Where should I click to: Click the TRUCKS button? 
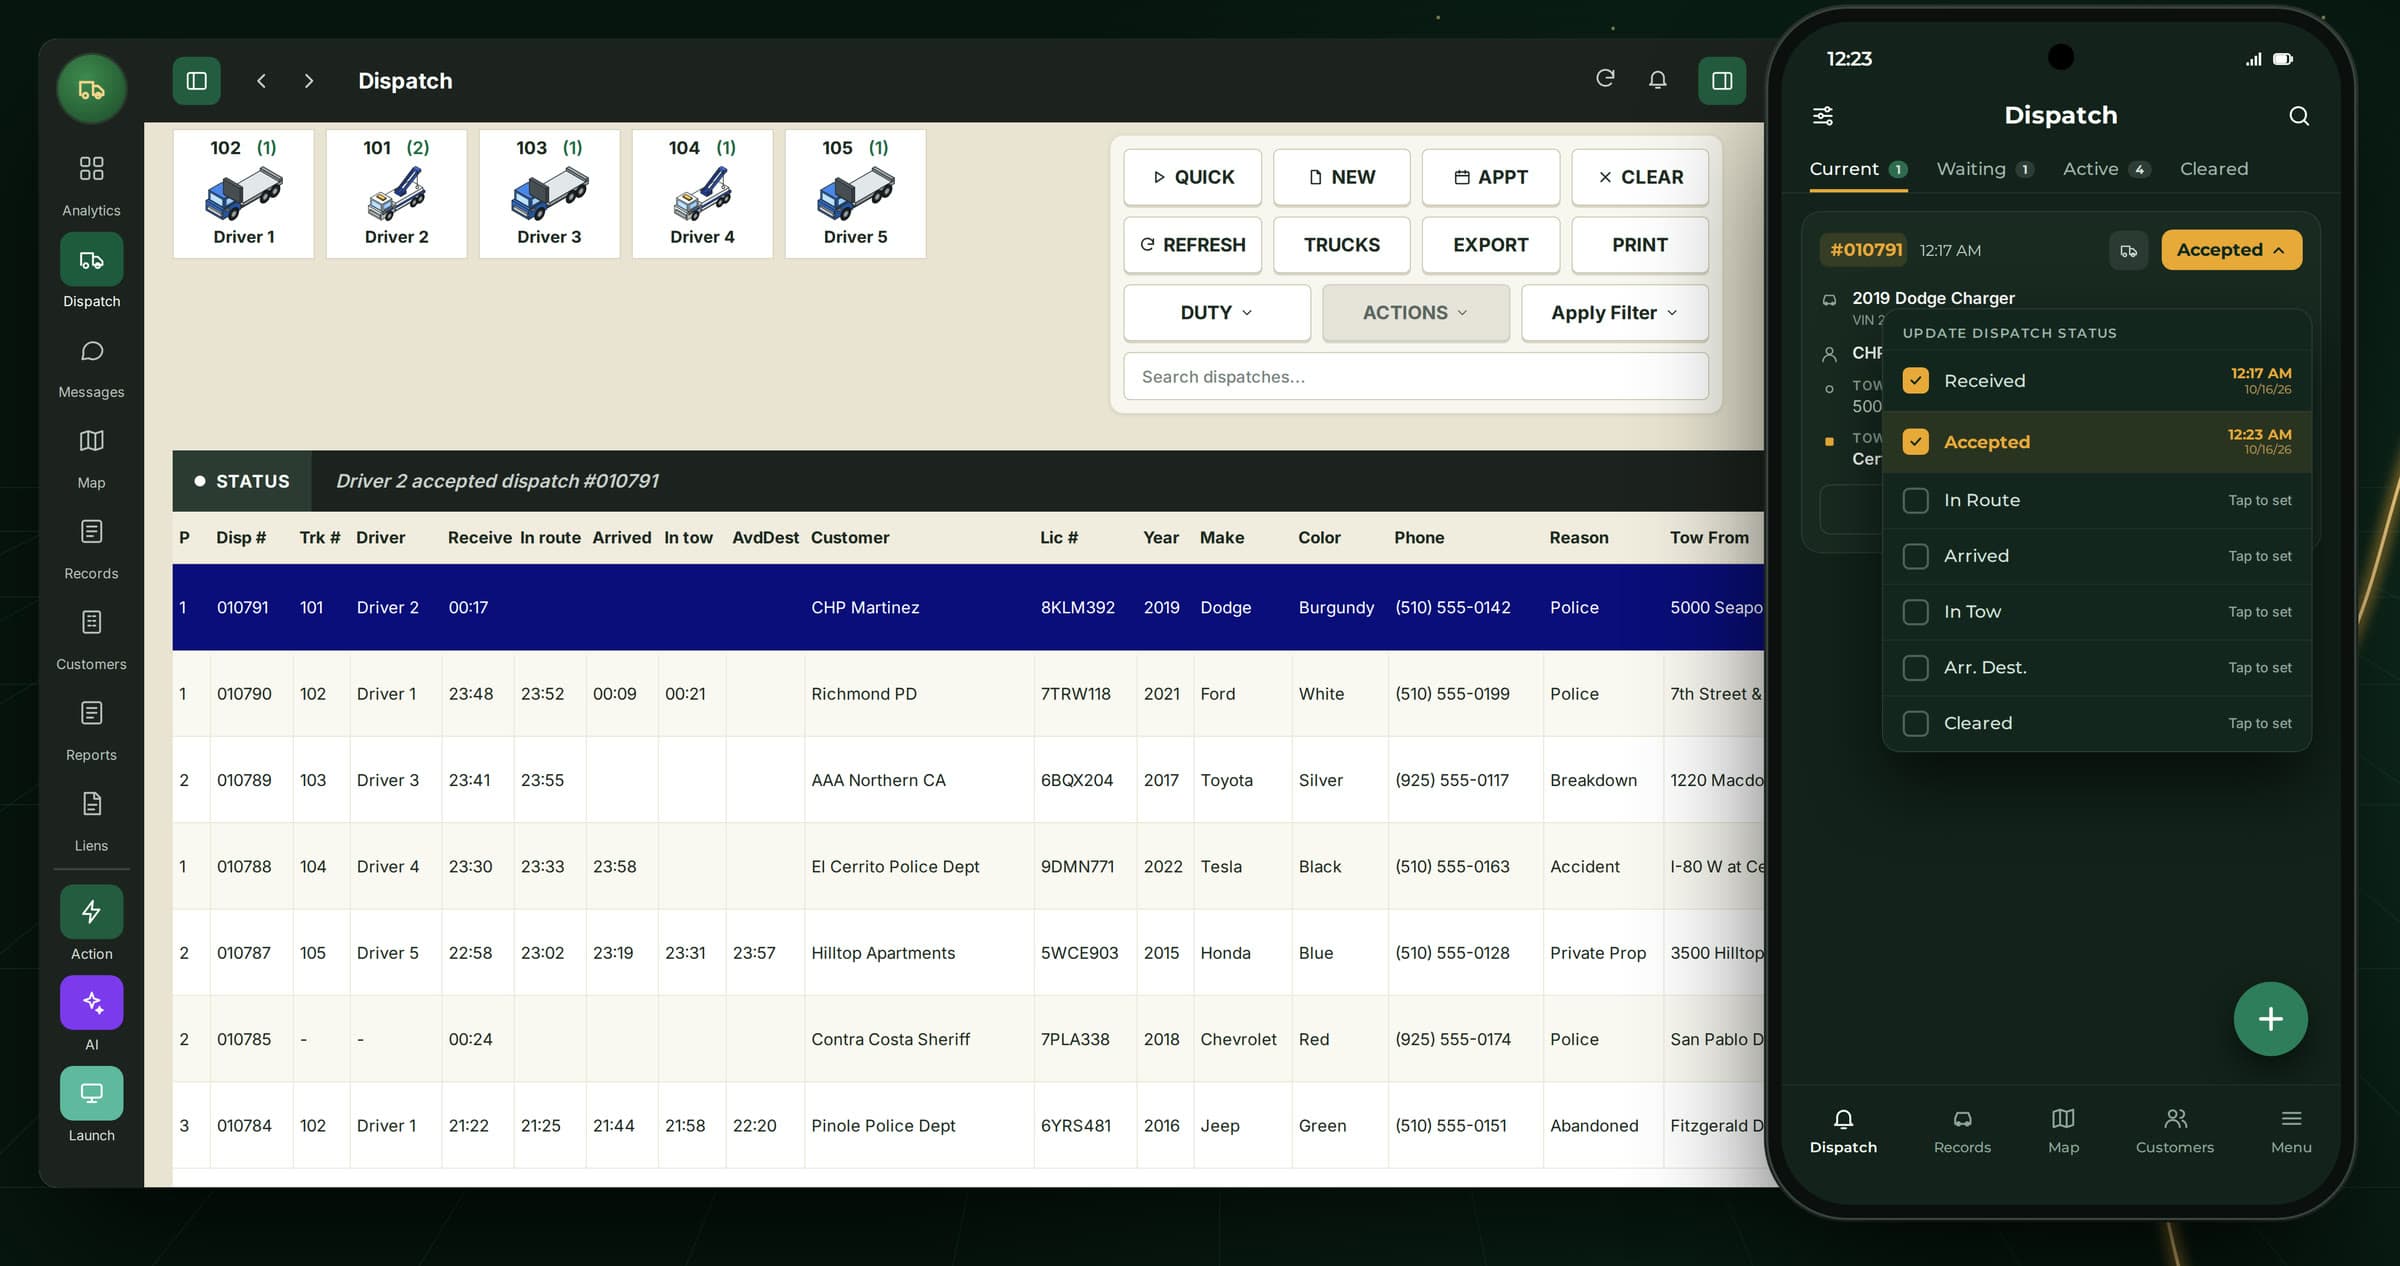(1341, 245)
